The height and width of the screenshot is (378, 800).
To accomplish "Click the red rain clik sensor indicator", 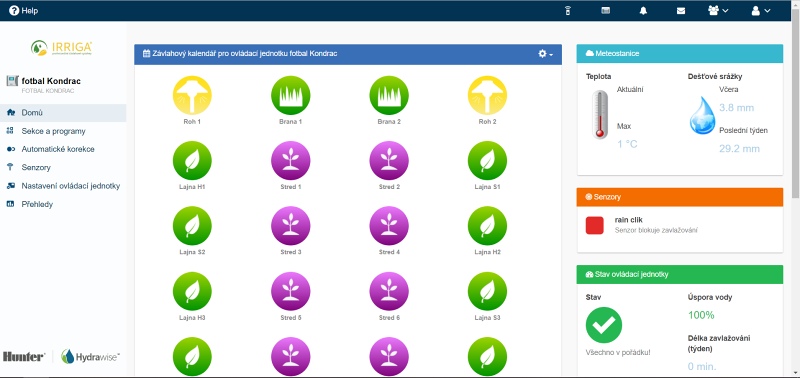I will pyautogui.click(x=594, y=225).
